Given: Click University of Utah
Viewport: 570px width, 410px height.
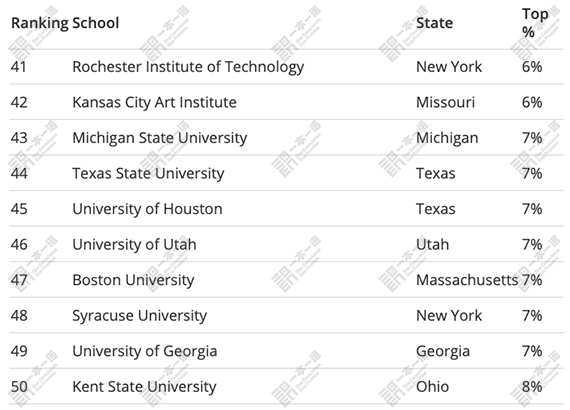Looking at the screenshot, I should [135, 245].
